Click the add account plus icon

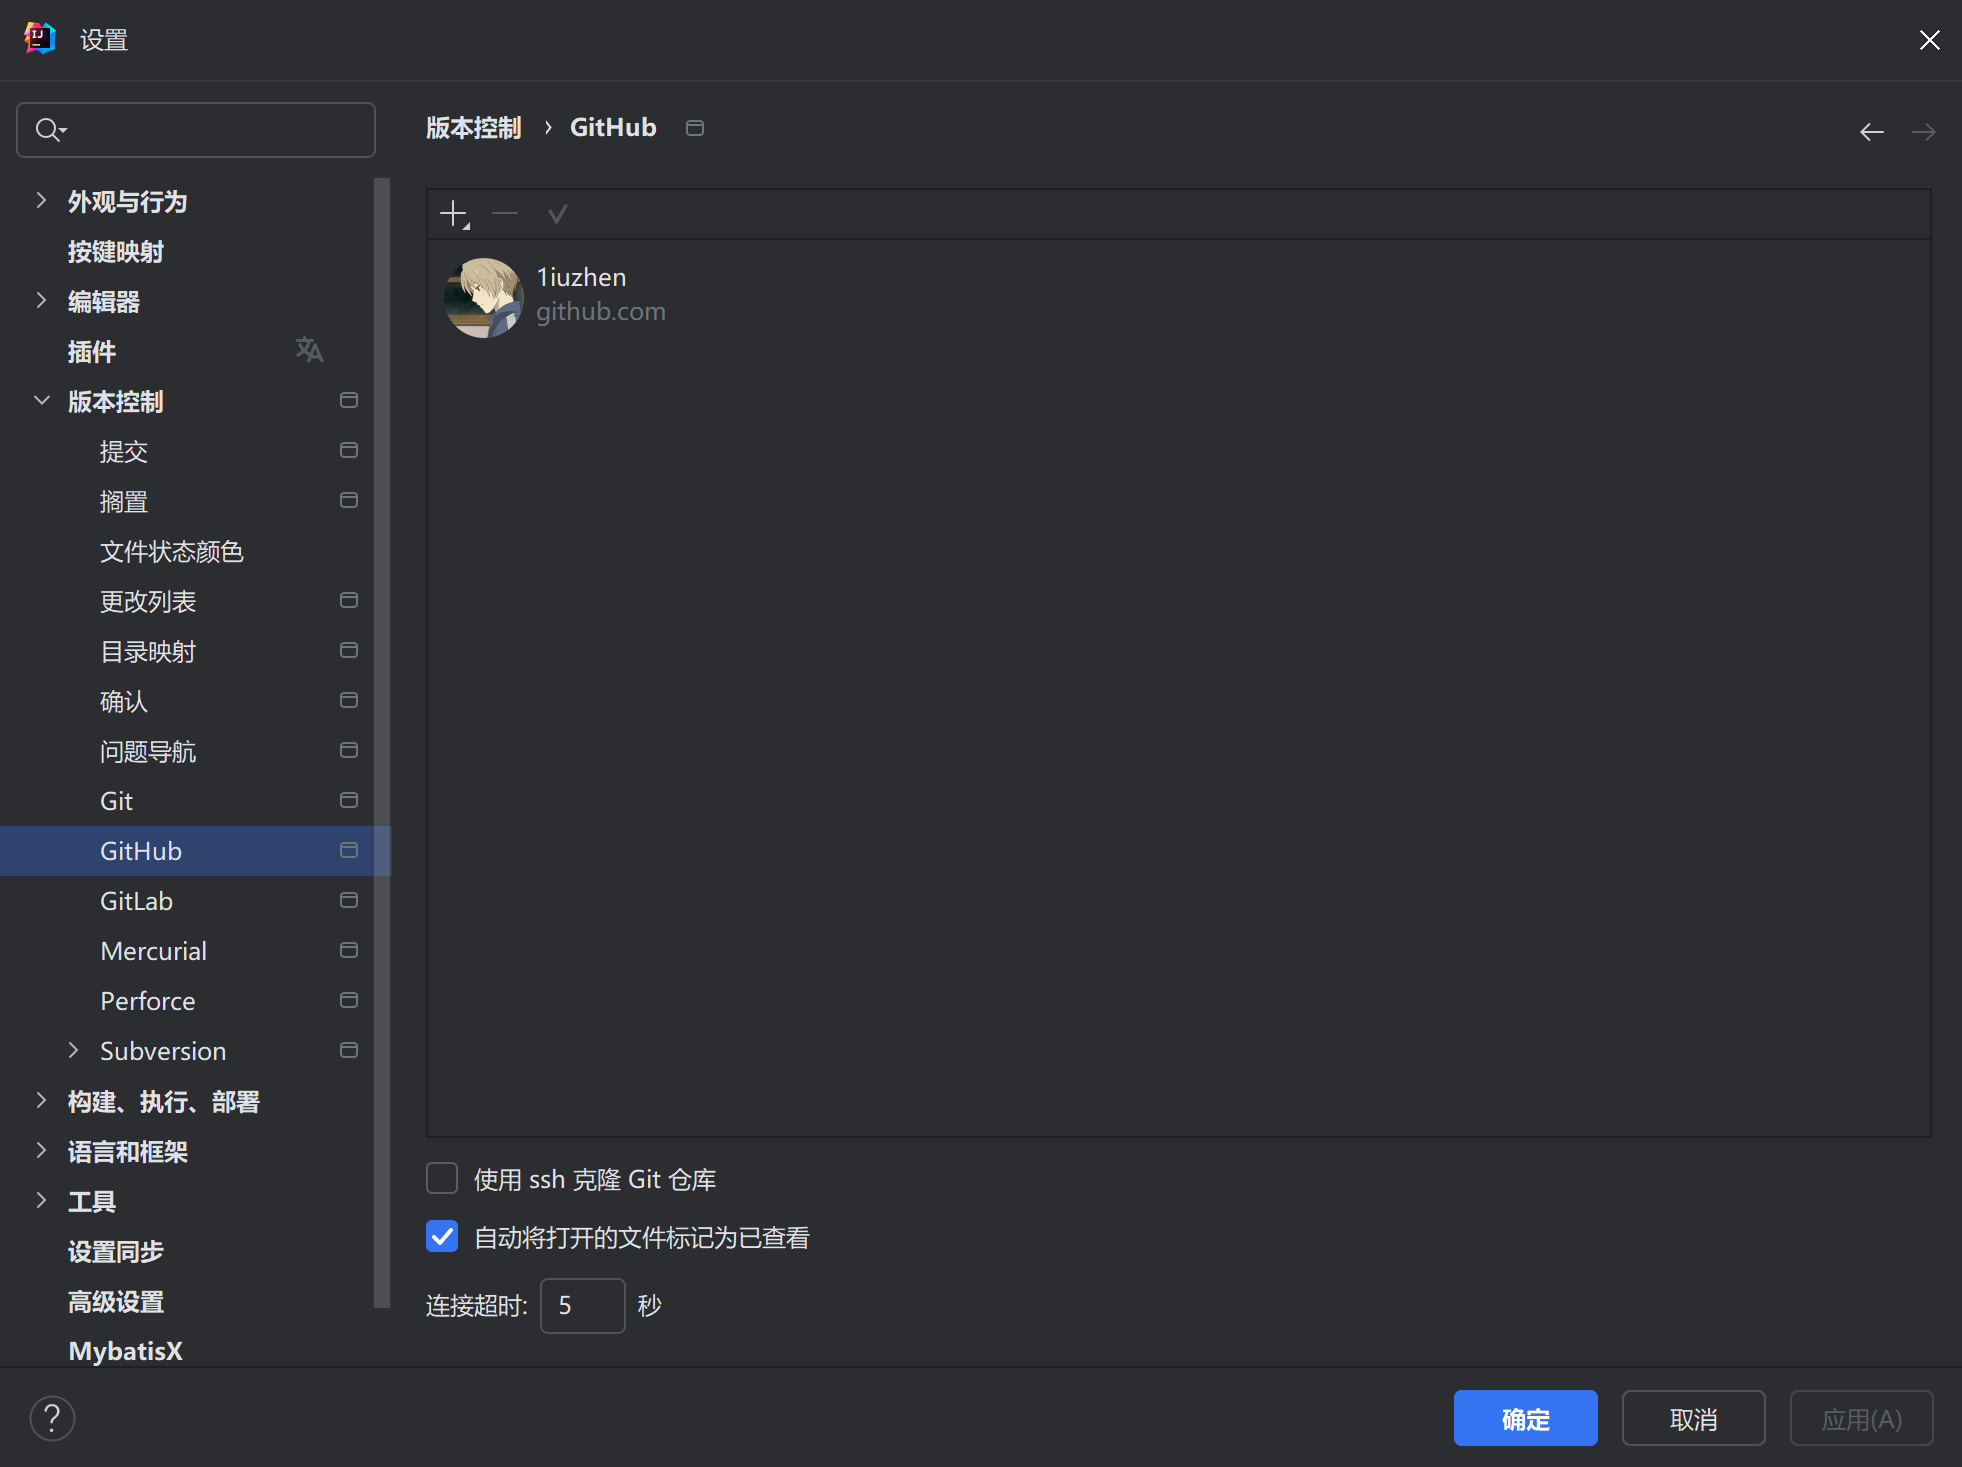(x=454, y=214)
